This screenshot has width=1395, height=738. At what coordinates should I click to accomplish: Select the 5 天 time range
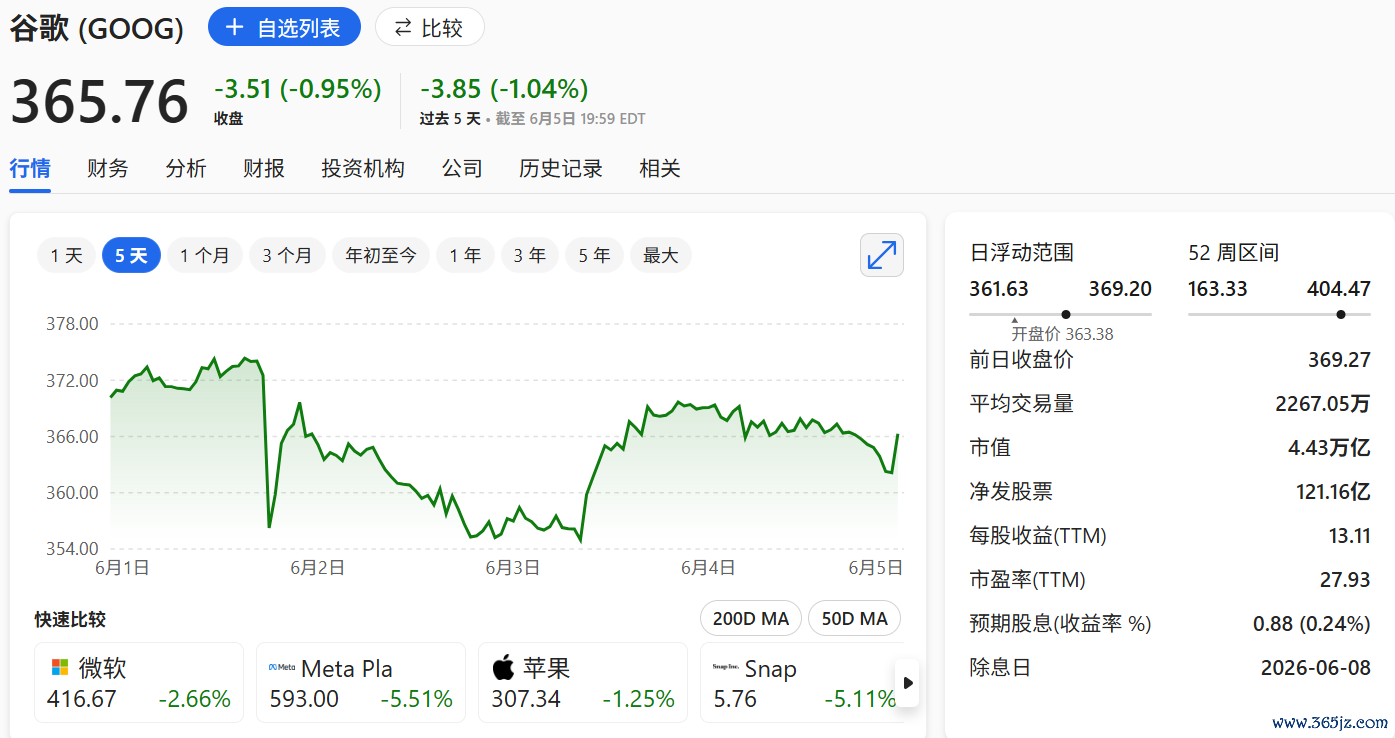click(x=131, y=256)
